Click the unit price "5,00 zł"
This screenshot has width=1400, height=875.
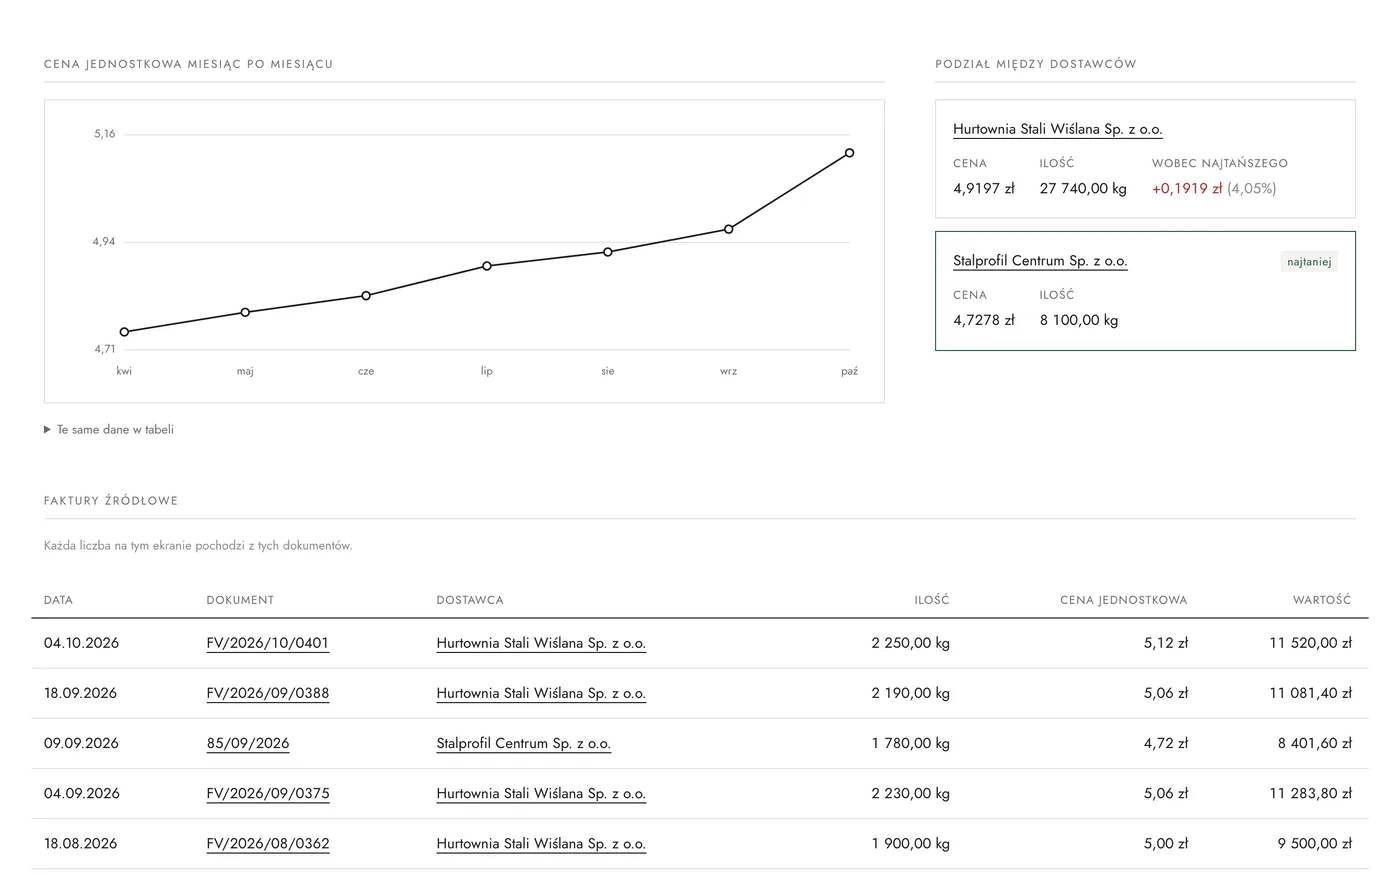[x=1166, y=843]
